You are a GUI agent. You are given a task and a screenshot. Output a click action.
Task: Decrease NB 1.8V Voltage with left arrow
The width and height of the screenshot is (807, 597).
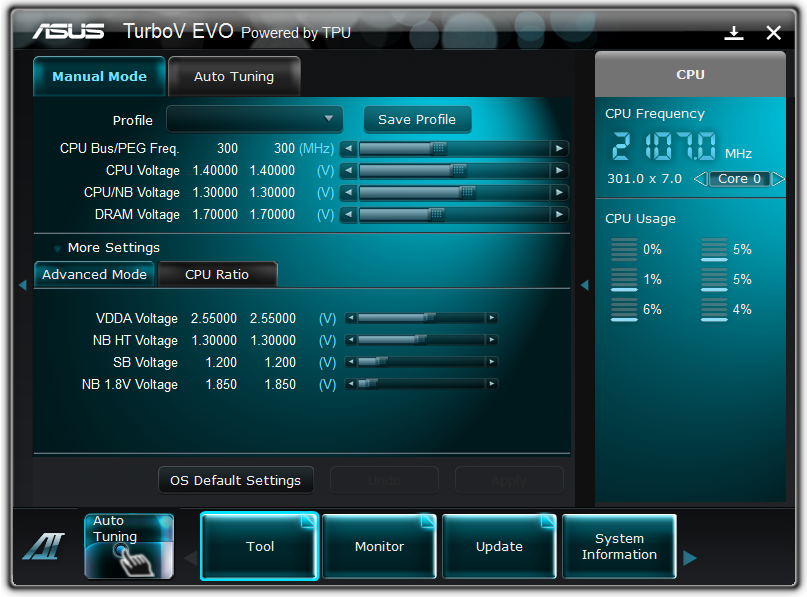[351, 383]
